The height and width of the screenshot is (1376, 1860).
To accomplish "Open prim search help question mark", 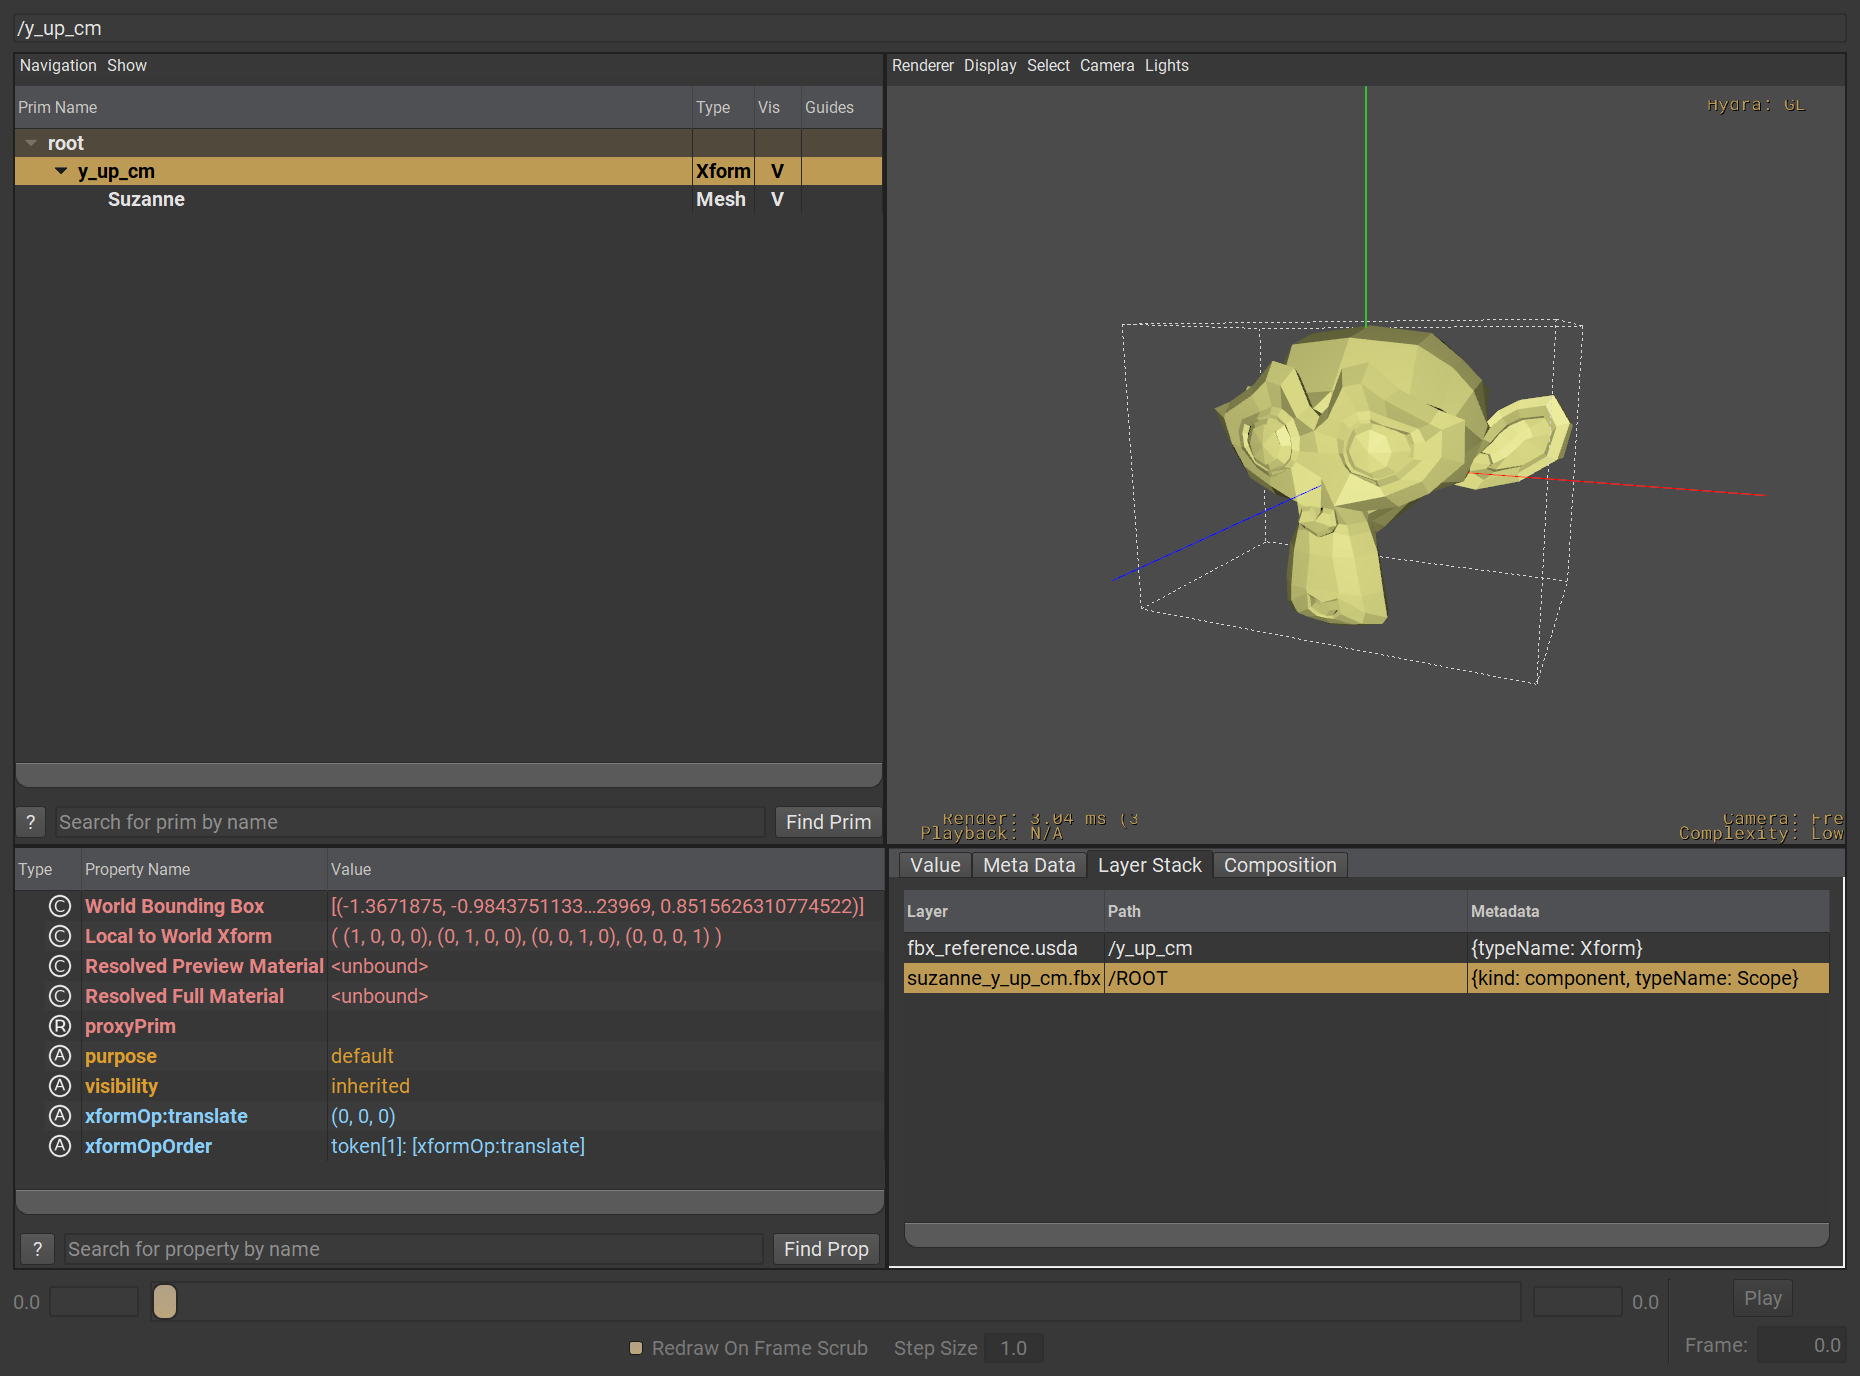I will click(x=31, y=822).
